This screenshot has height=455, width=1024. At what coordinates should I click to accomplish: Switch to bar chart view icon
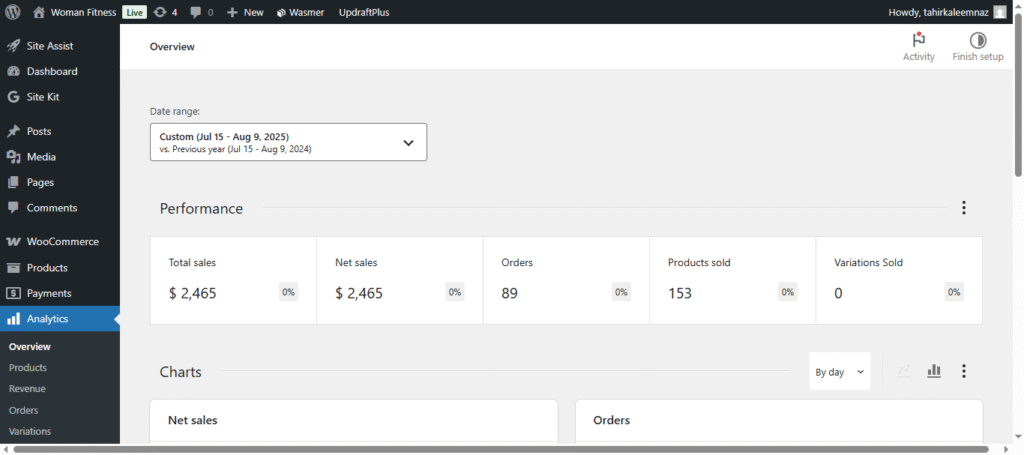click(x=934, y=371)
